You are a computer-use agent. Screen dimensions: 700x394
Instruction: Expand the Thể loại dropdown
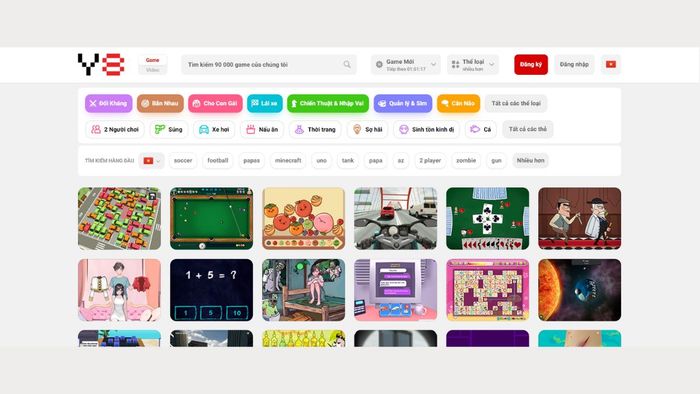(473, 64)
